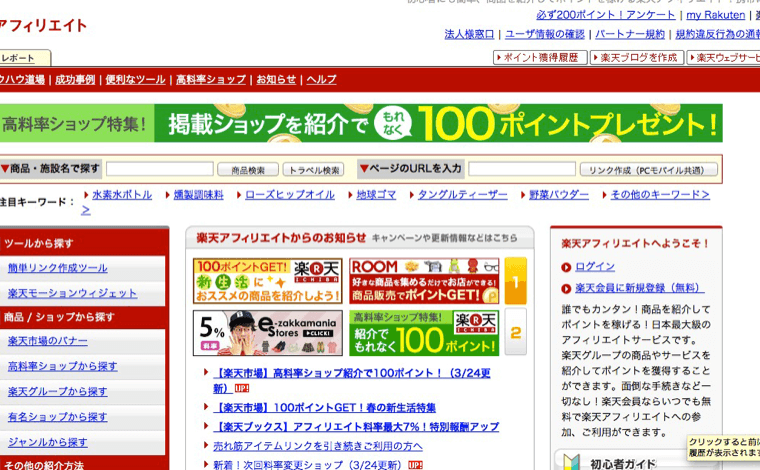
Task: Open the 必ず200ポイント！アンケート link
Action: coord(605,15)
